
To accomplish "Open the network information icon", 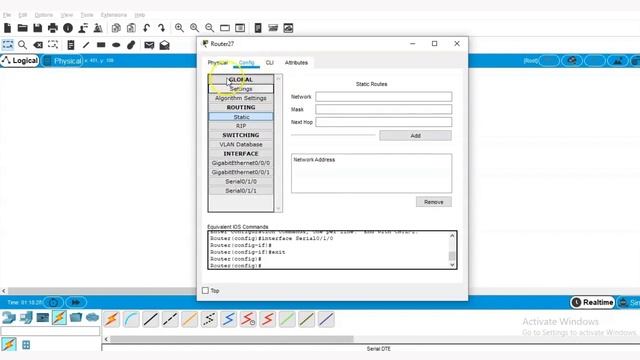I will pos(68,28).
